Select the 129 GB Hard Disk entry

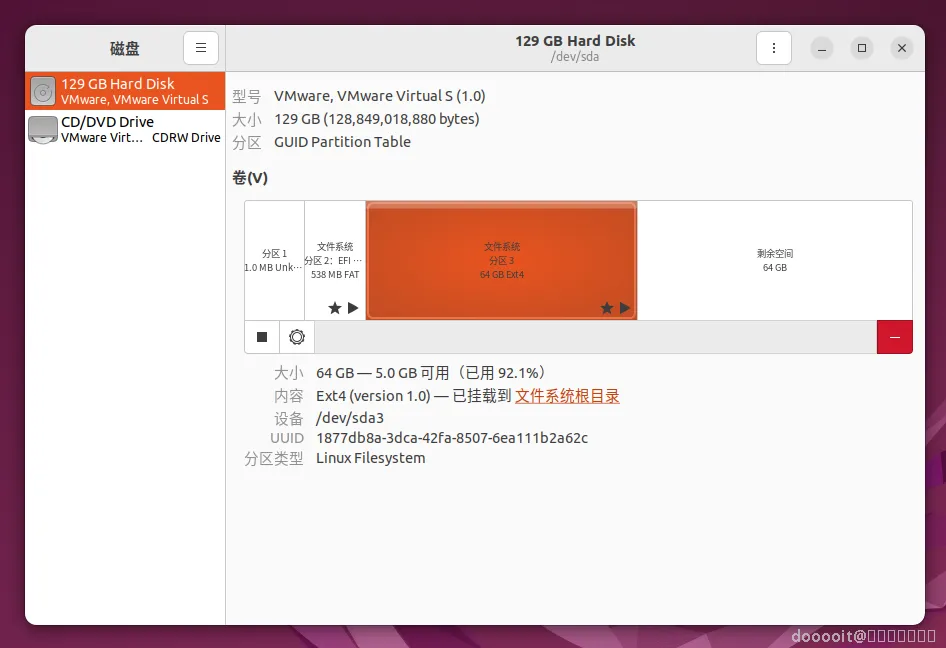[x=125, y=91]
